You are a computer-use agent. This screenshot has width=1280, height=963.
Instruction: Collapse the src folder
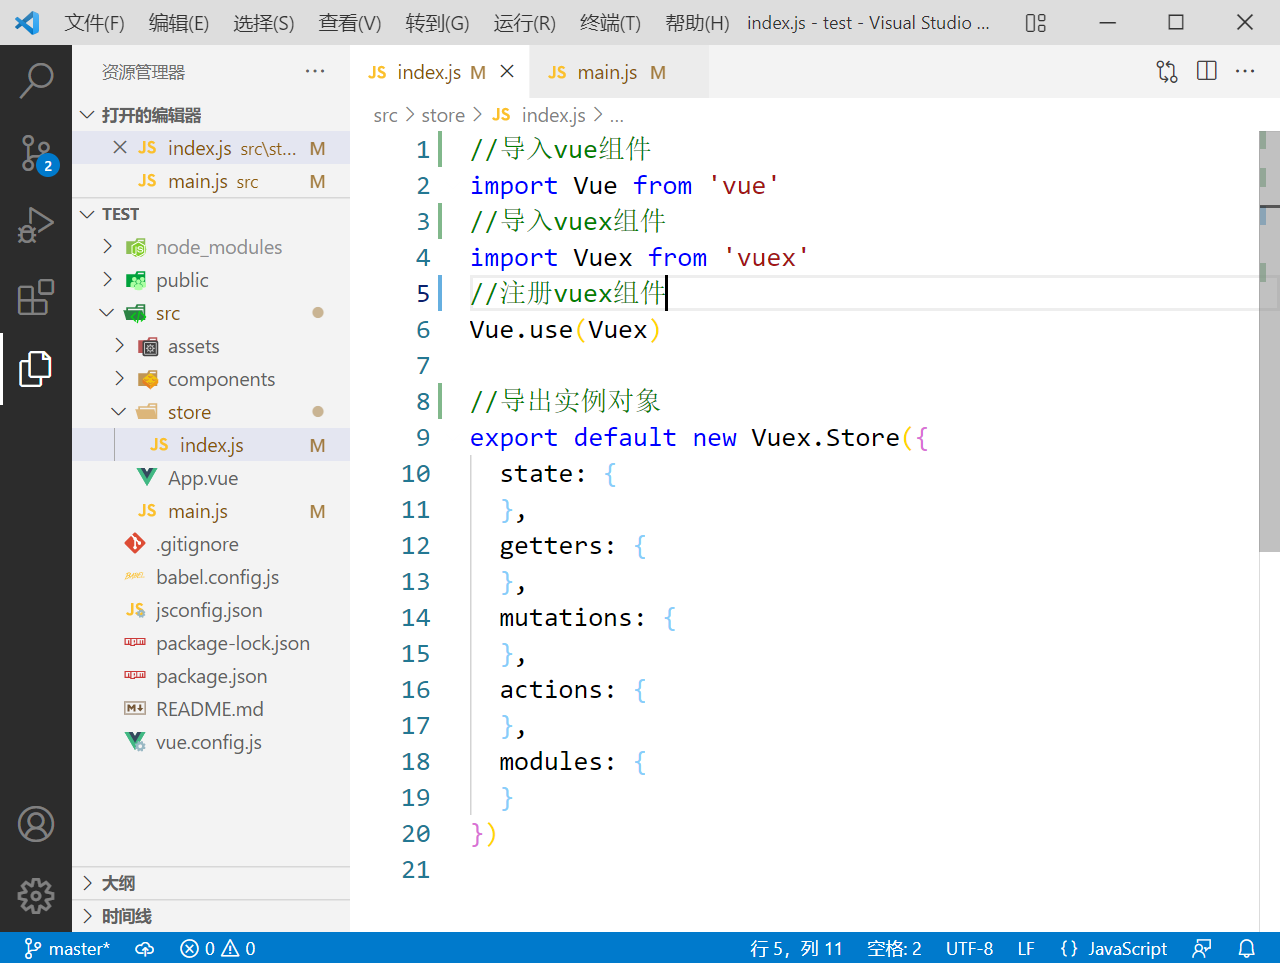(211, 313)
